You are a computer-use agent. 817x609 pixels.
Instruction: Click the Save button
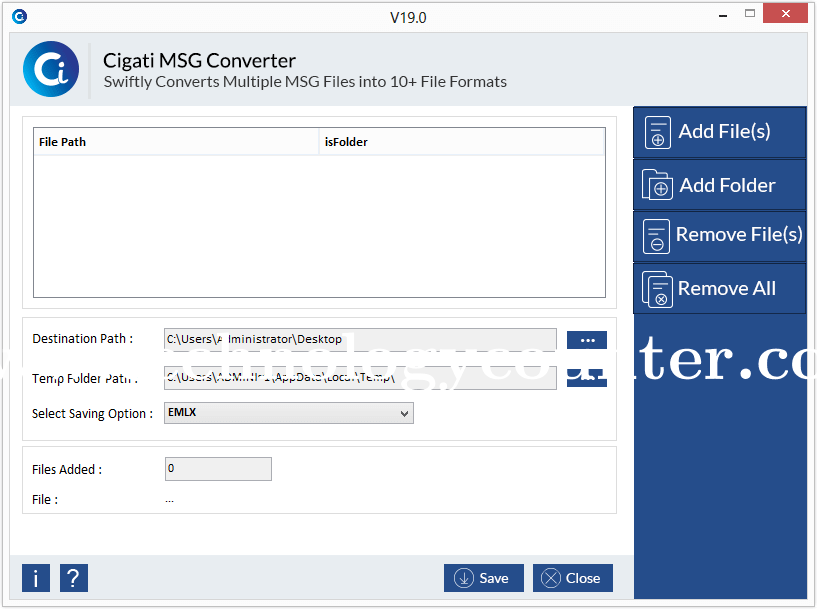pos(484,578)
